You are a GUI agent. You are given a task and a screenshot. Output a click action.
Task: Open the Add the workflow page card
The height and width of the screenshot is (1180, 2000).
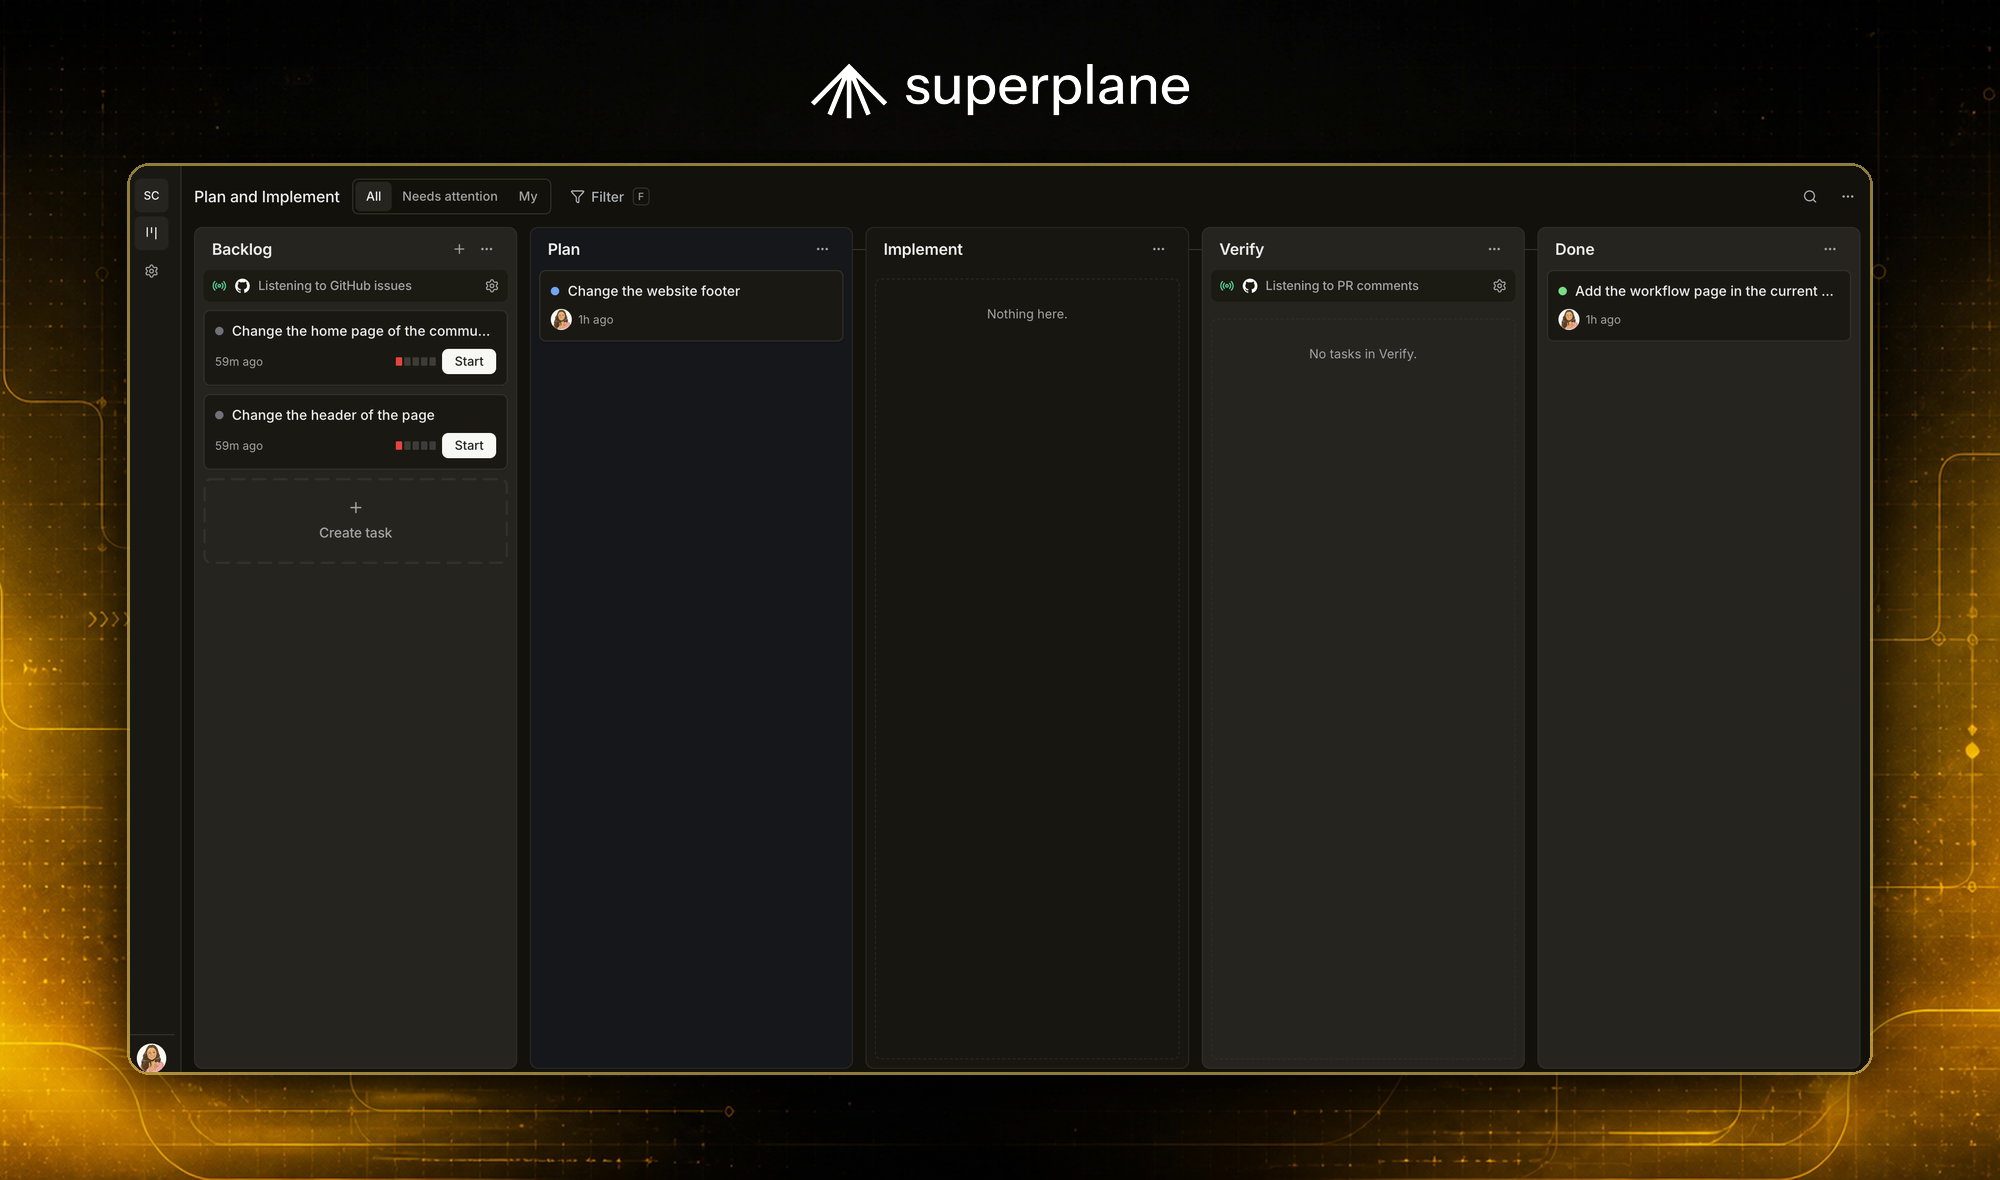pos(1699,306)
